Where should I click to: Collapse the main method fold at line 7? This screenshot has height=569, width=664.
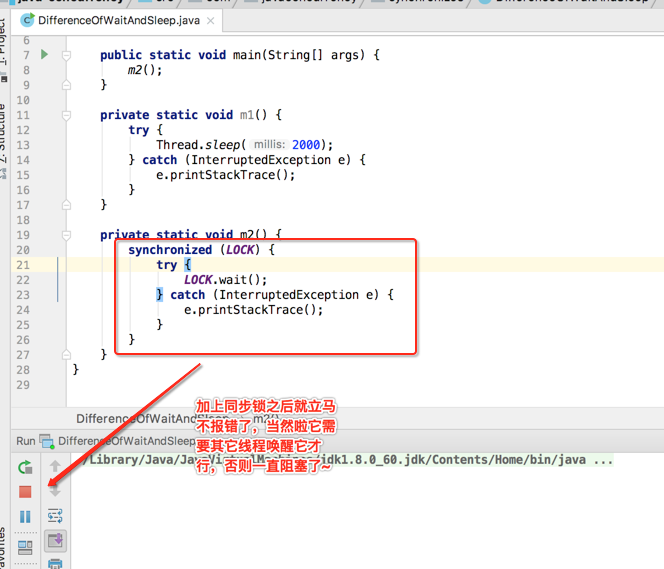(x=66, y=55)
